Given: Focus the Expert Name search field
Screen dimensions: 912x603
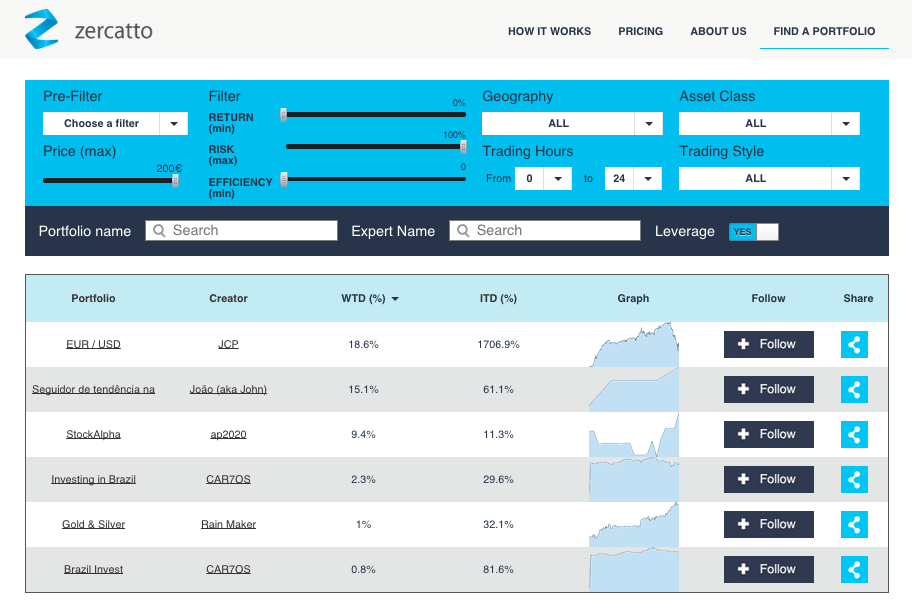Looking at the screenshot, I should pos(545,230).
